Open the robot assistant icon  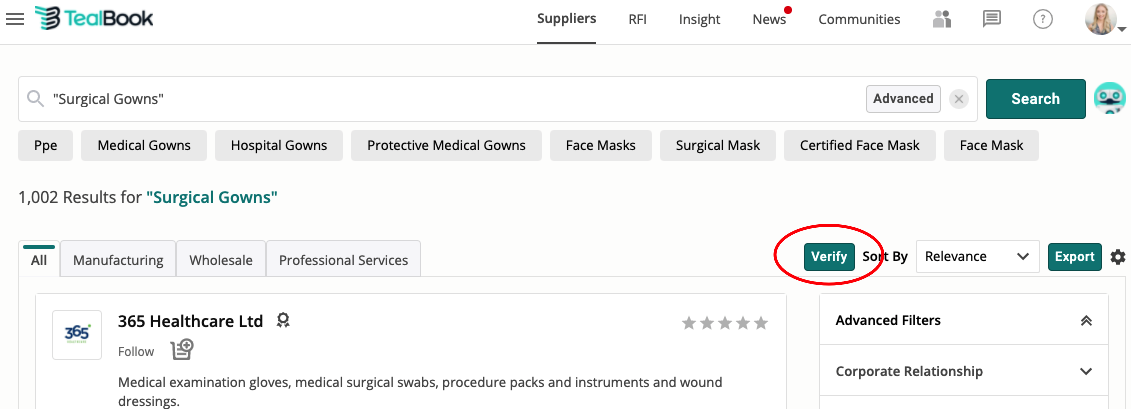[x=1110, y=99]
